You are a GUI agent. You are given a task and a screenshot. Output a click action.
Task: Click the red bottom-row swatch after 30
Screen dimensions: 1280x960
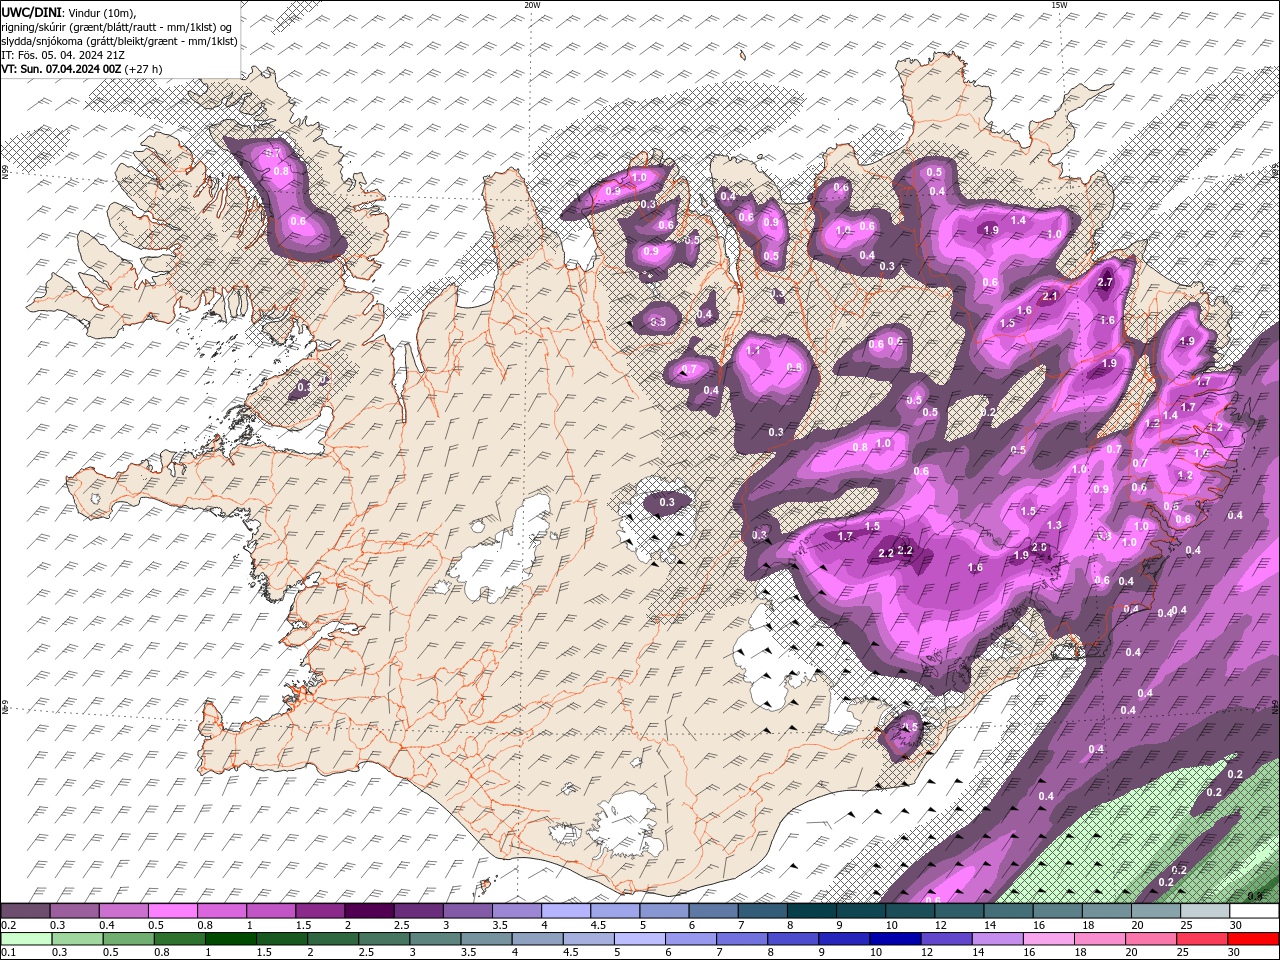[1253, 939]
